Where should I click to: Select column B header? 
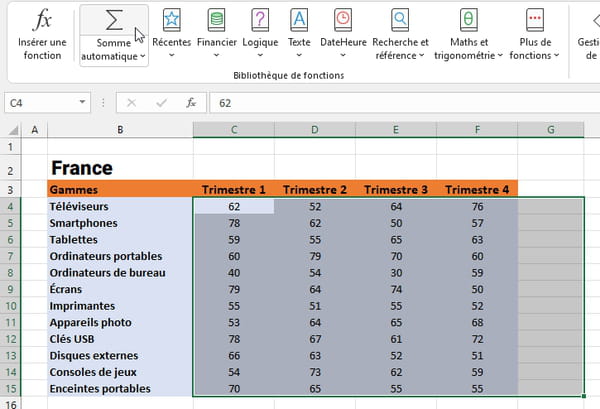click(x=120, y=130)
